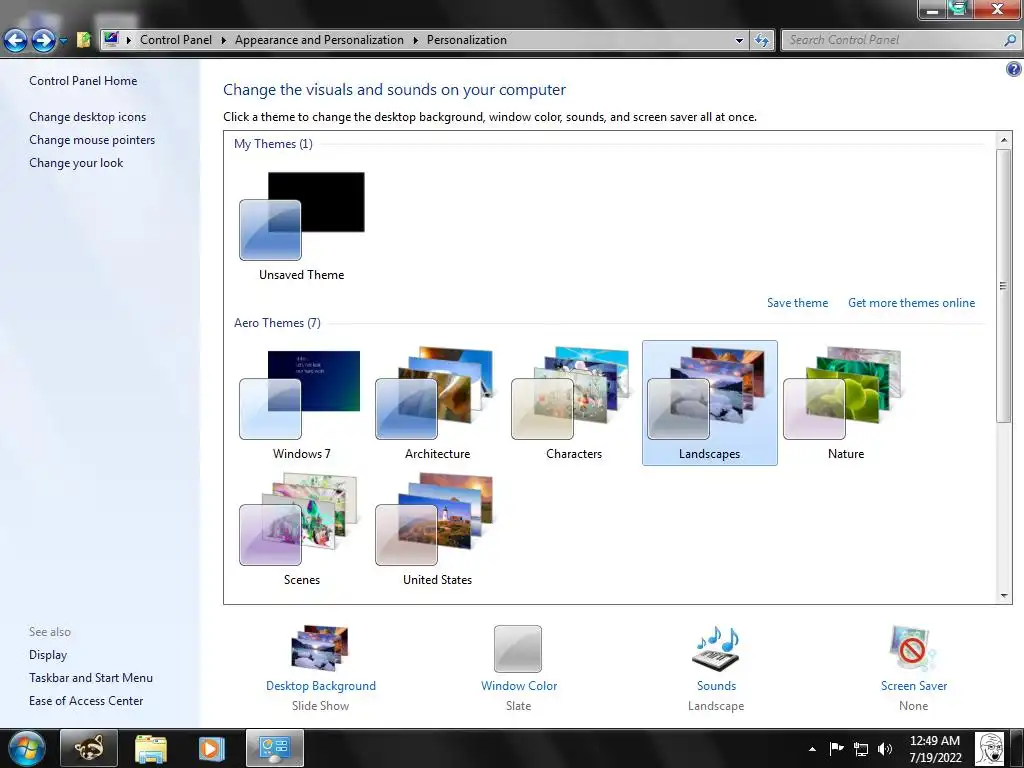
Task: Apply the United States theme
Action: [x=438, y=529]
